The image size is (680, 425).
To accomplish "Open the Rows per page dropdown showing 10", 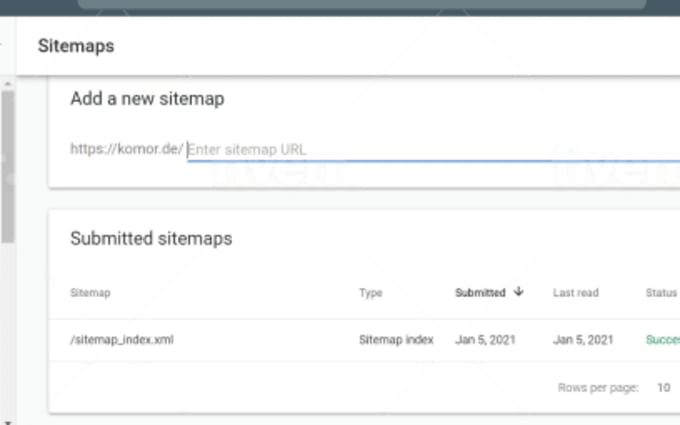I will tap(664, 387).
